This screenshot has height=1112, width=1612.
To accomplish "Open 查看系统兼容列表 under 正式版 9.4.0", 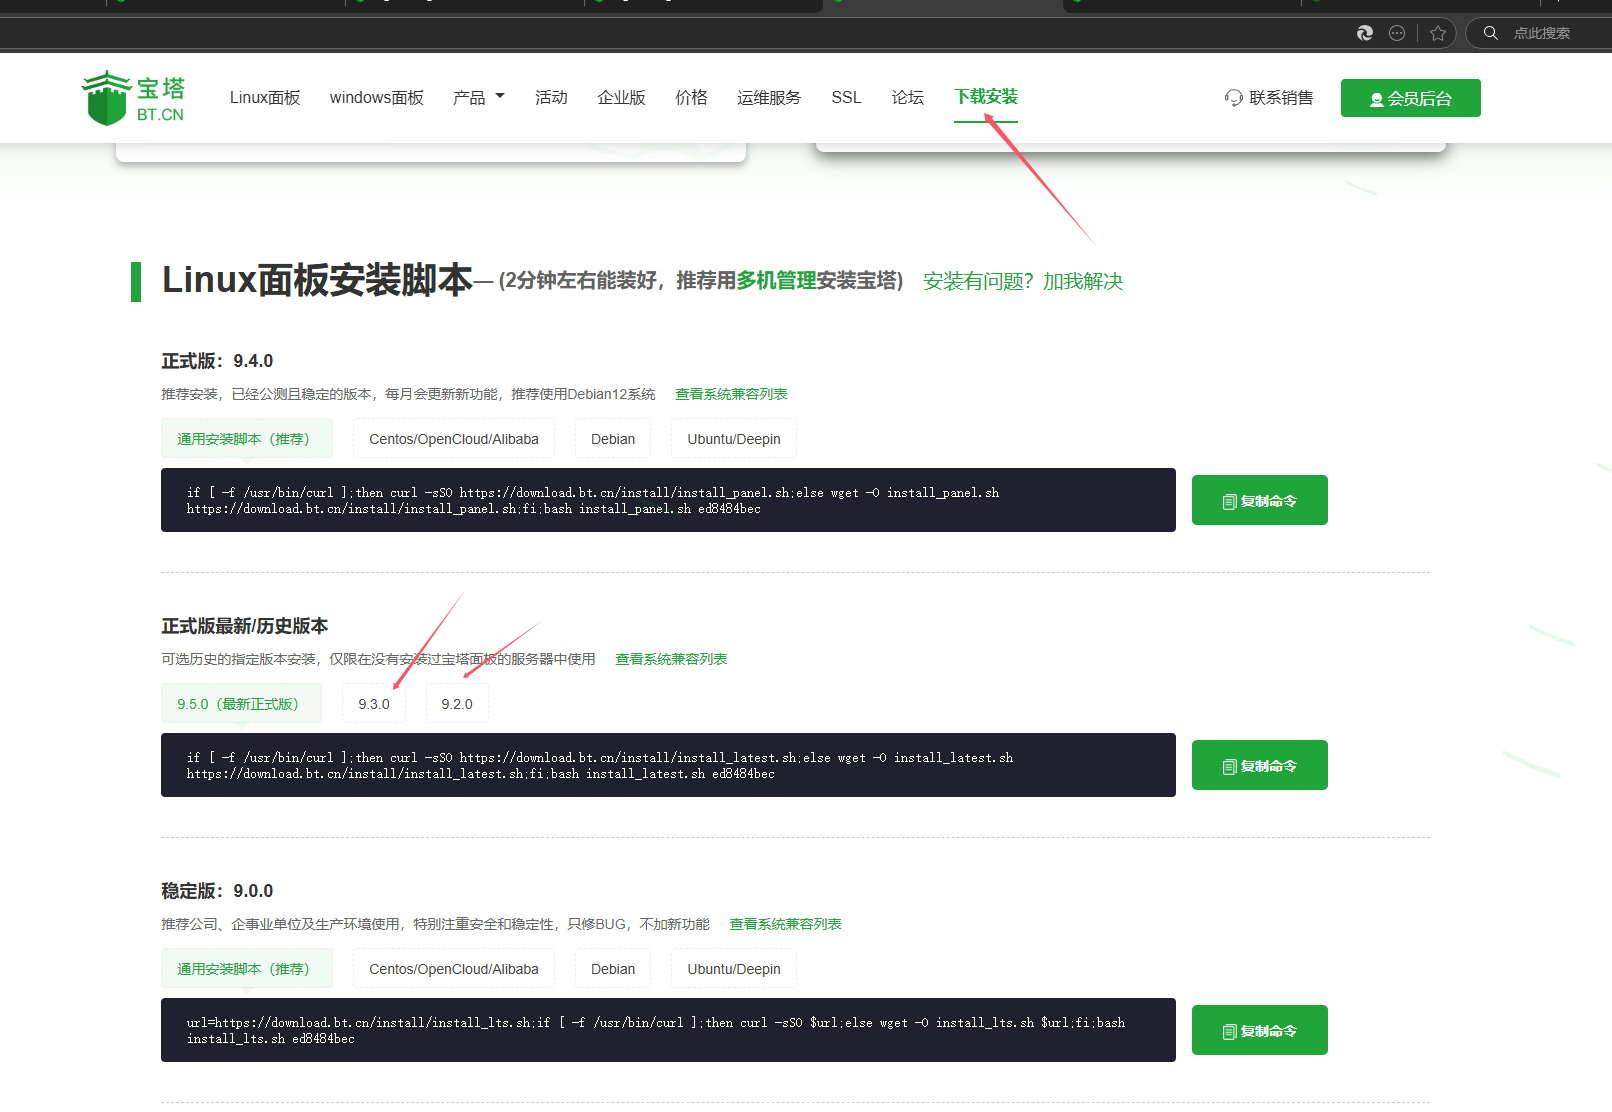I will pos(731,394).
